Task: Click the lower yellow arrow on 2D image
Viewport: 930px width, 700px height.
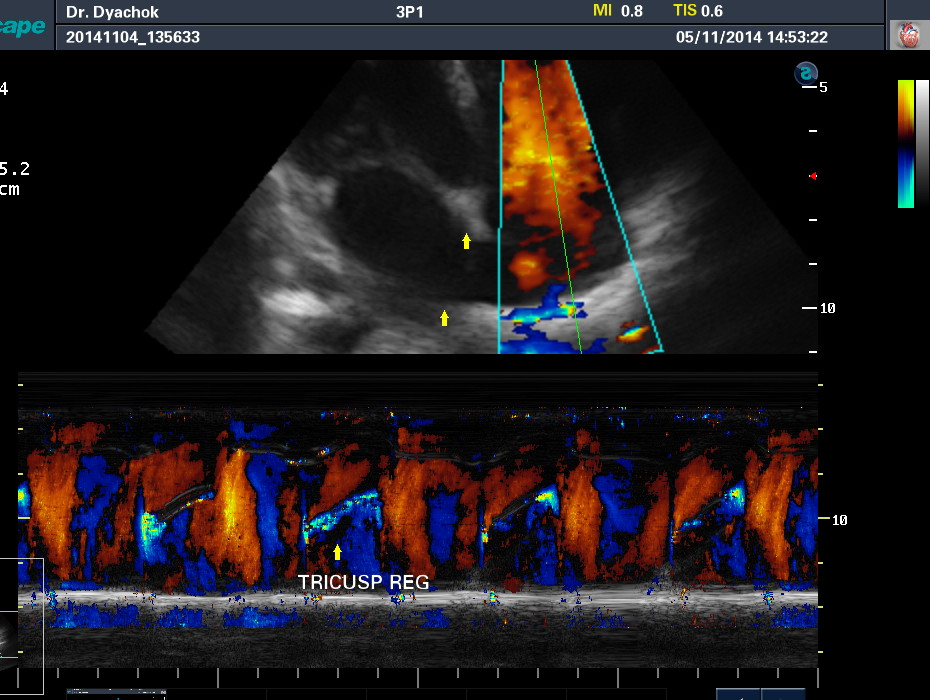Action: (x=444, y=318)
